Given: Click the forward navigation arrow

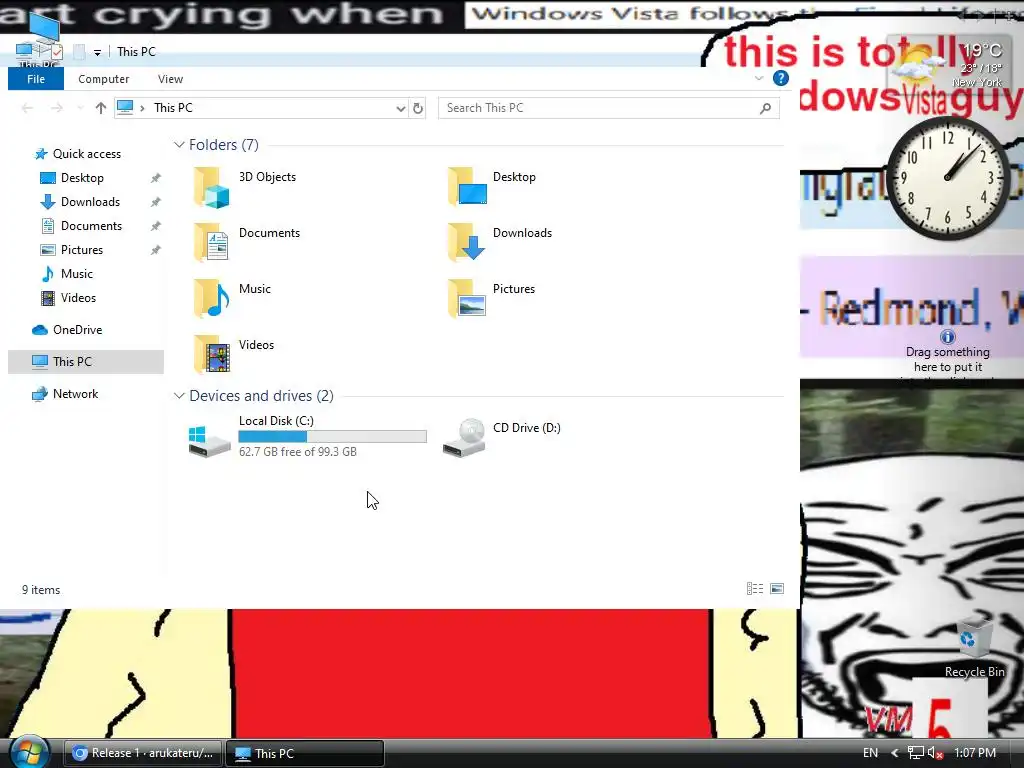Looking at the screenshot, I should click(x=57, y=108).
